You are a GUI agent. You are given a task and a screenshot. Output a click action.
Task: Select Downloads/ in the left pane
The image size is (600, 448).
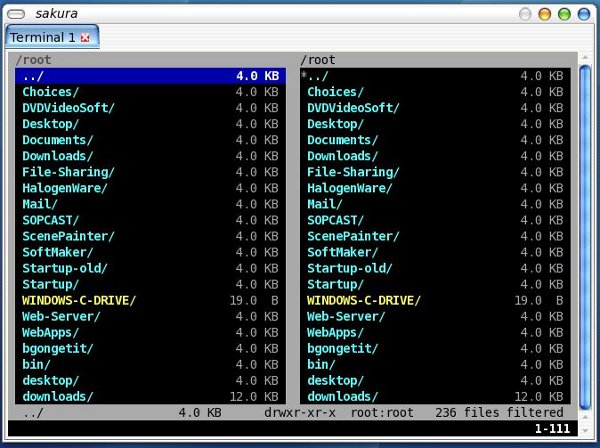pyautogui.click(x=150, y=156)
